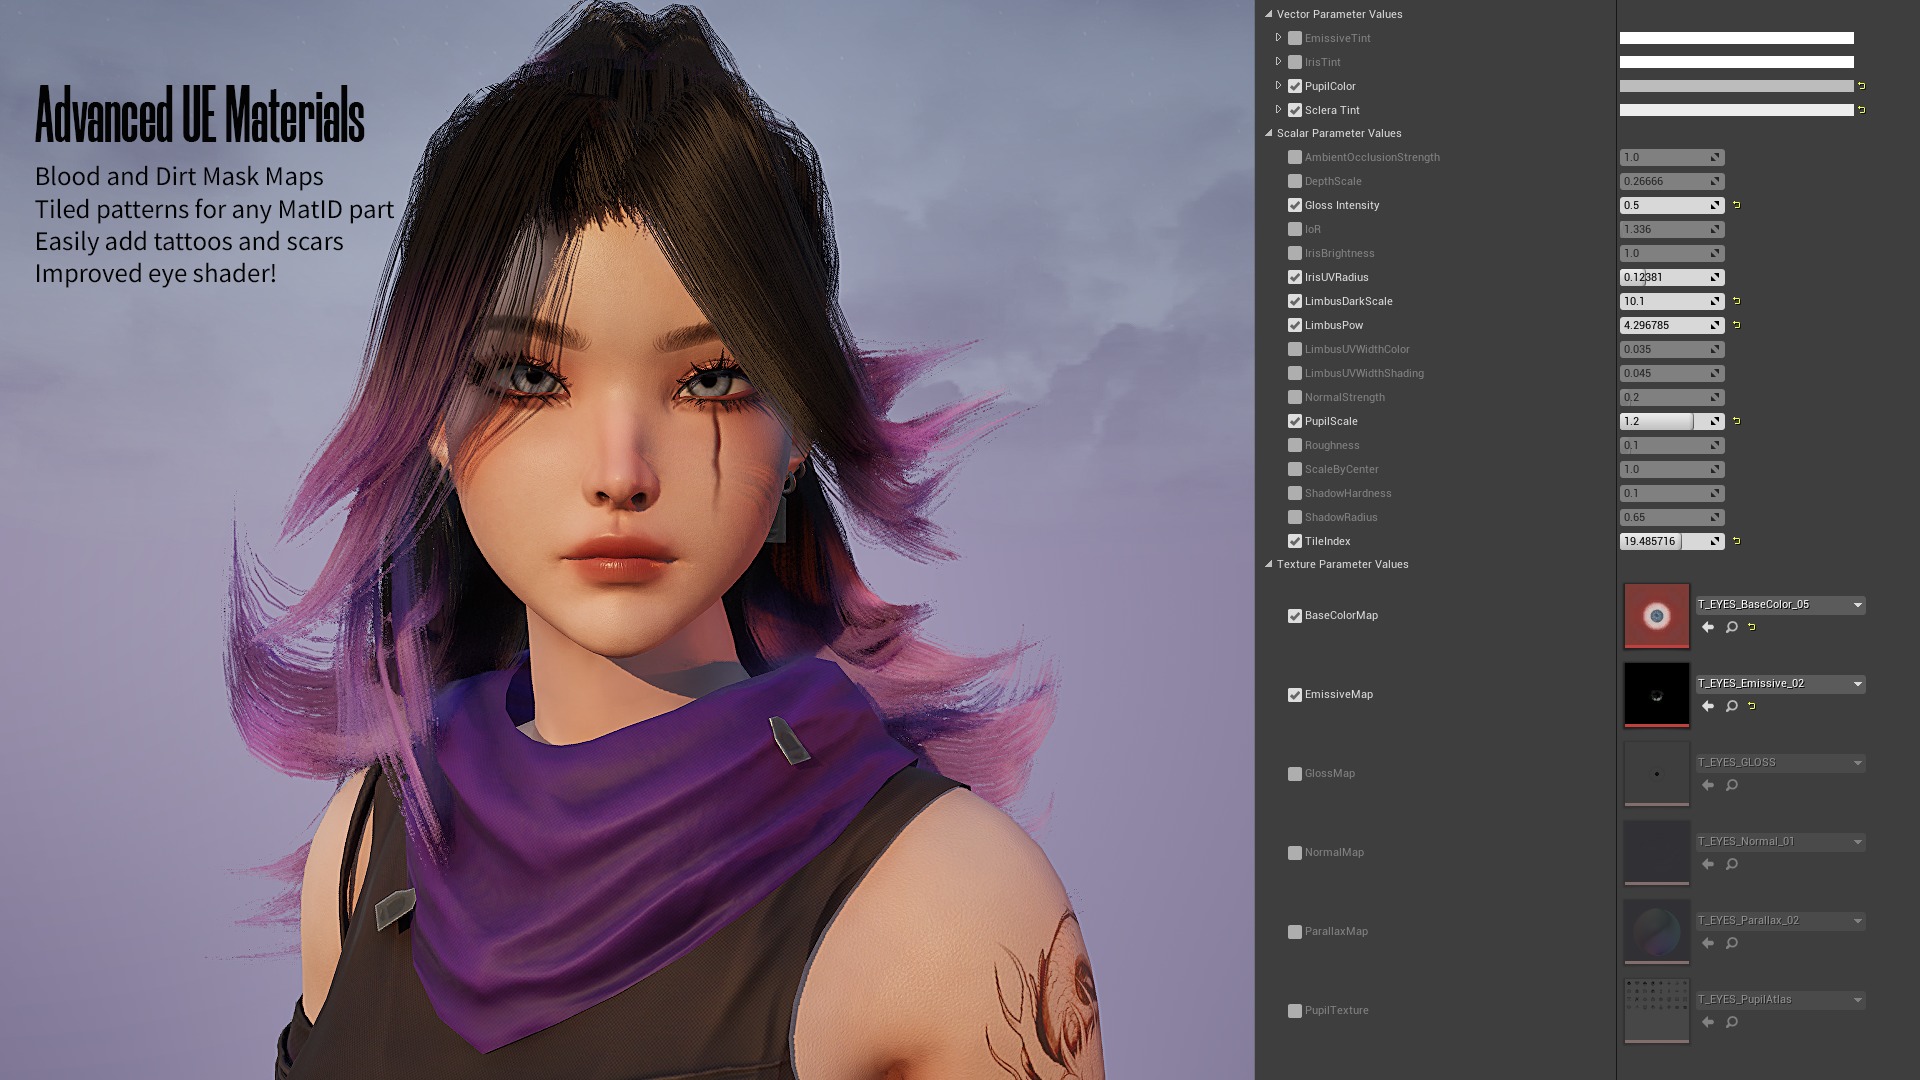Screen dimensions: 1920x1080
Task: Enable IrisTint parameter override
Action: tap(1295, 62)
